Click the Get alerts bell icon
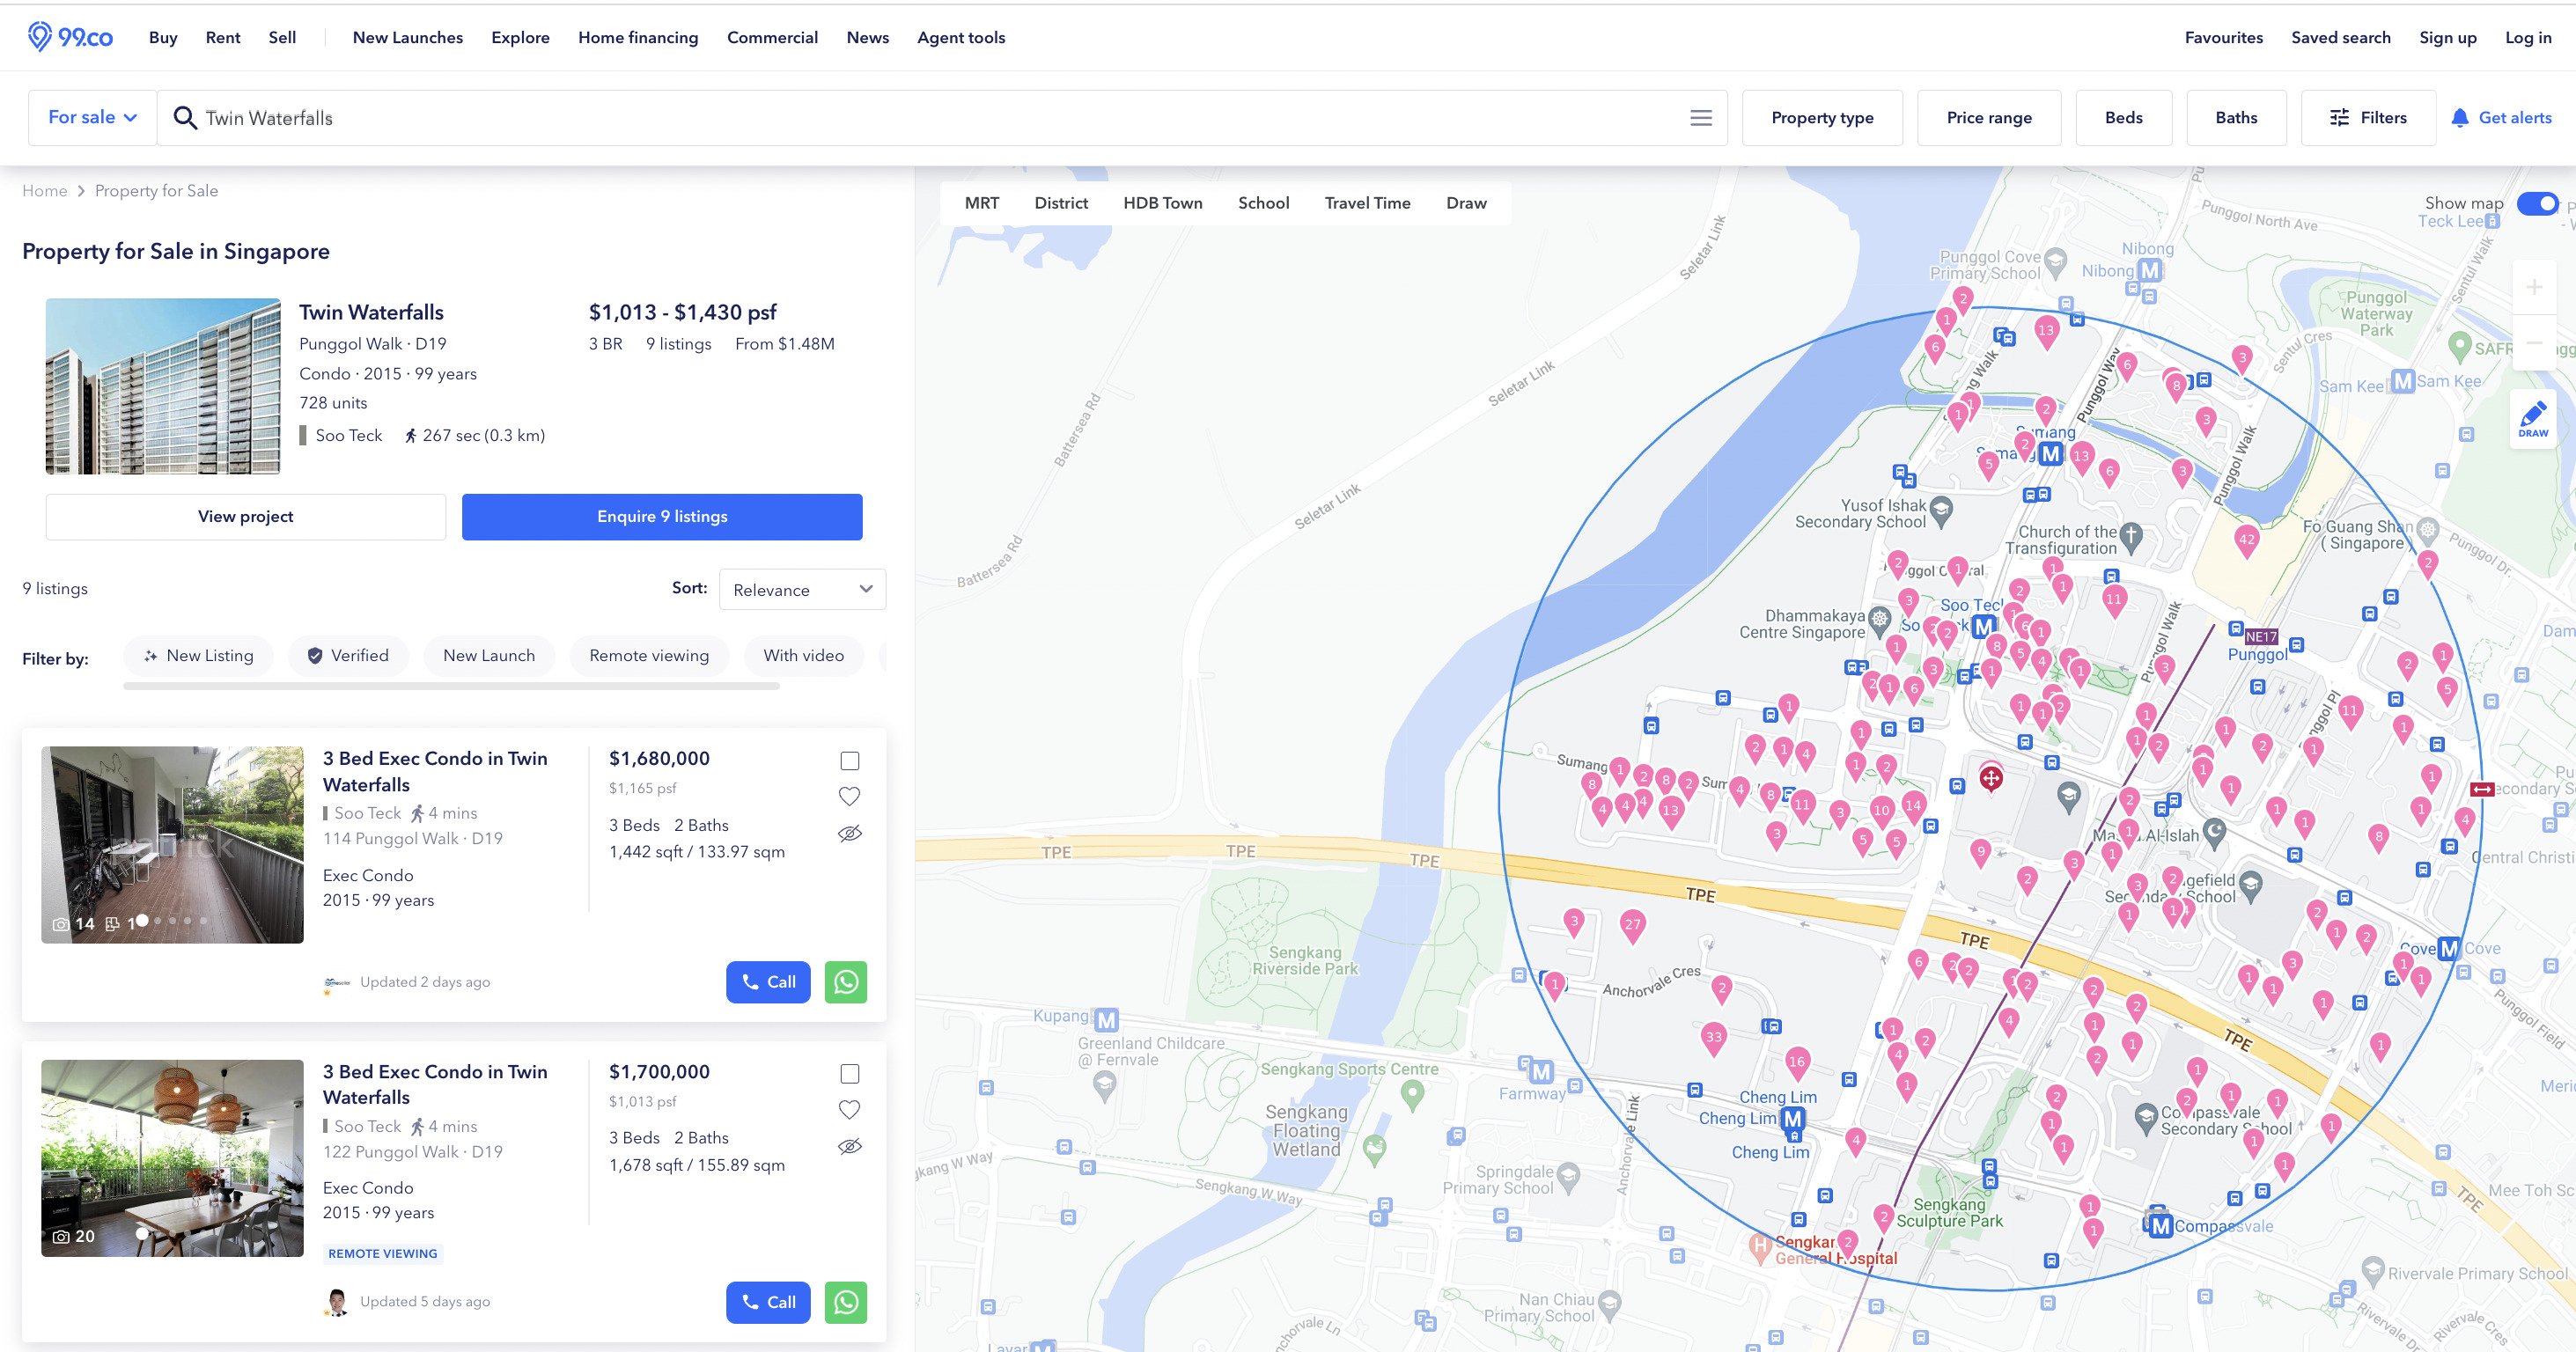Screen dimensions: 2576x1352 coord(2460,118)
